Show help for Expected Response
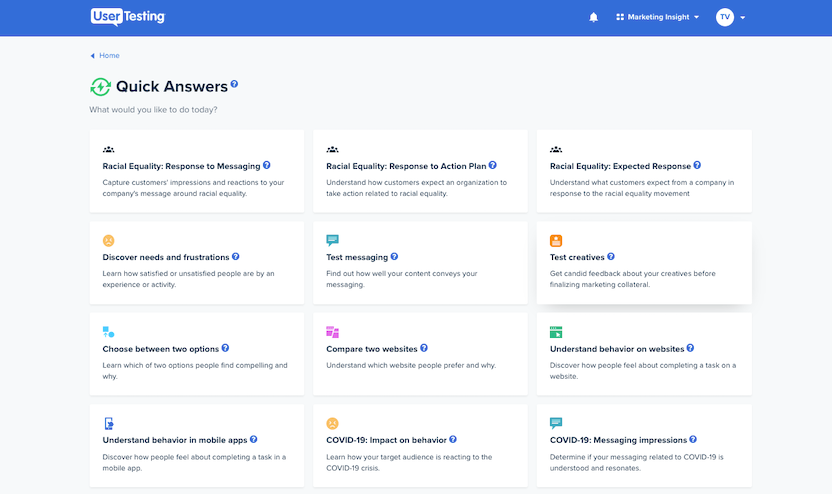The height and width of the screenshot is (494, 832). pos(697,165)
